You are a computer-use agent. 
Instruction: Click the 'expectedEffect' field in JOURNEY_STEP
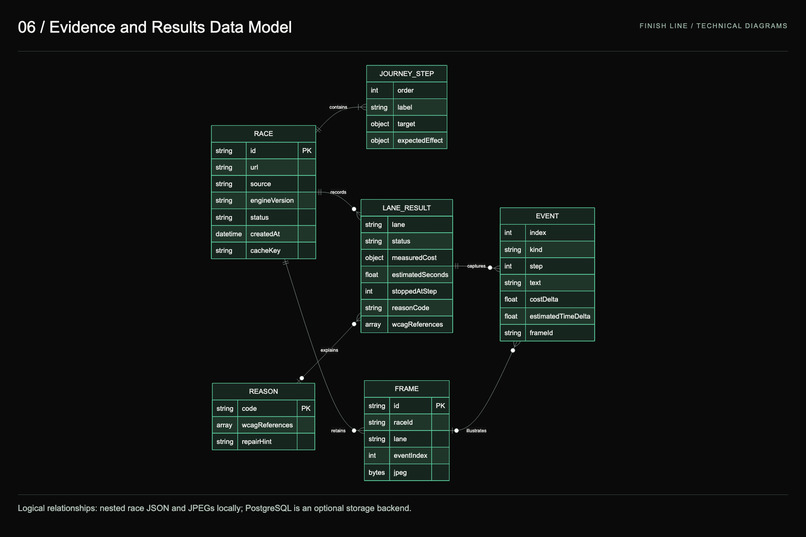click(419, 140)
